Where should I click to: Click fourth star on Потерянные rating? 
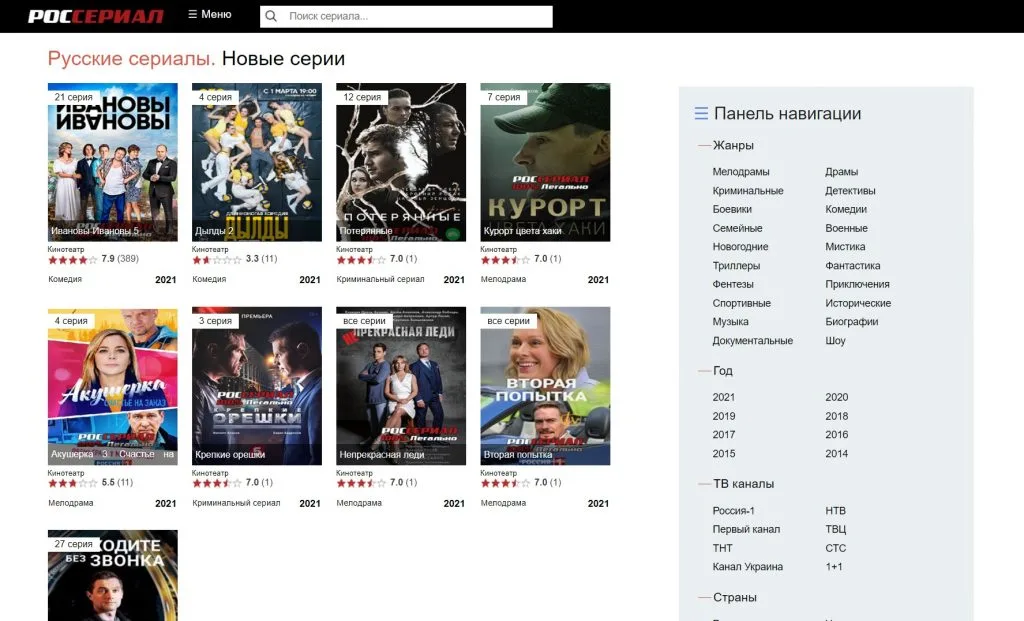371,257
